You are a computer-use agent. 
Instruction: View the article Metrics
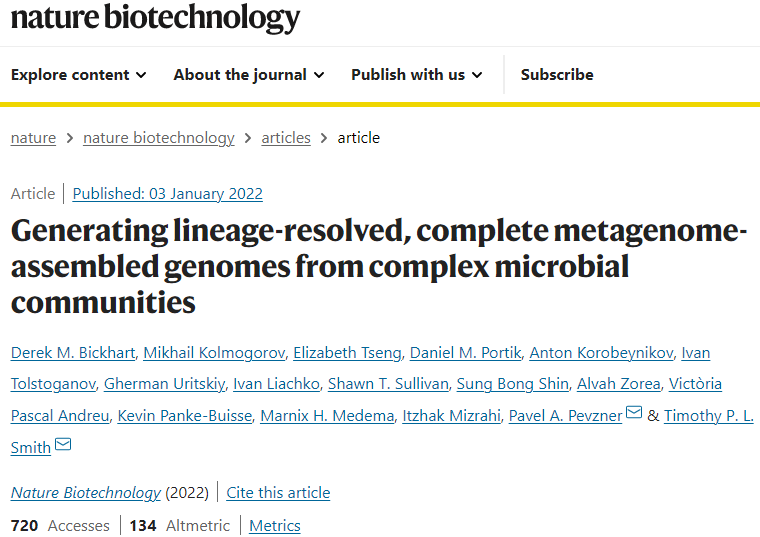coord(275,526)
